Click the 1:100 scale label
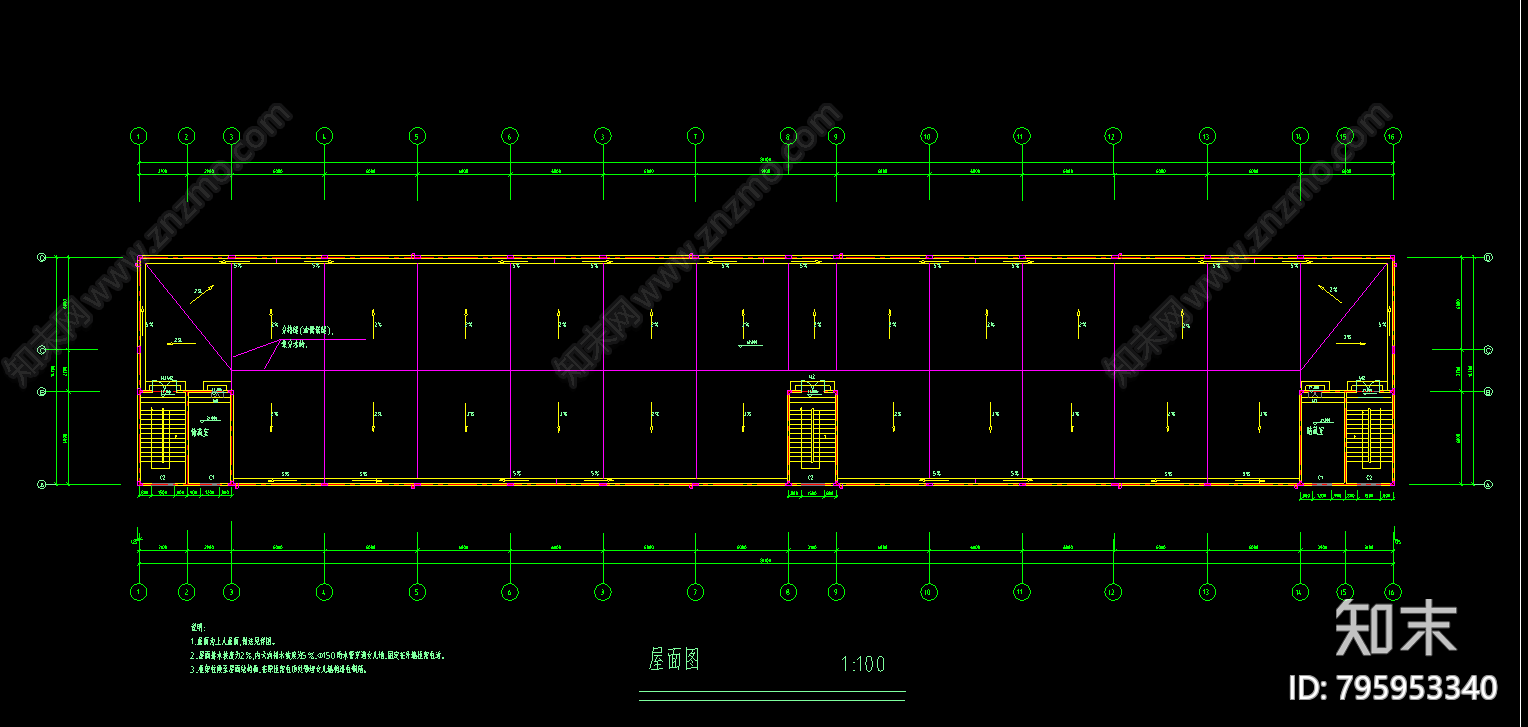 [x=863, y=664]
